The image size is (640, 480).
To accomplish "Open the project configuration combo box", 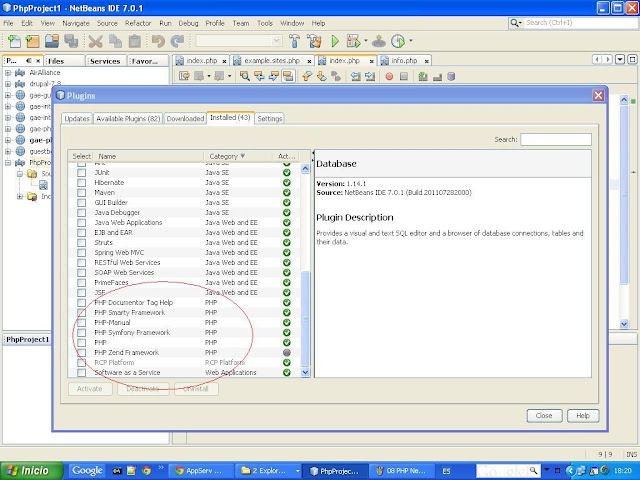I will point(239,41).
